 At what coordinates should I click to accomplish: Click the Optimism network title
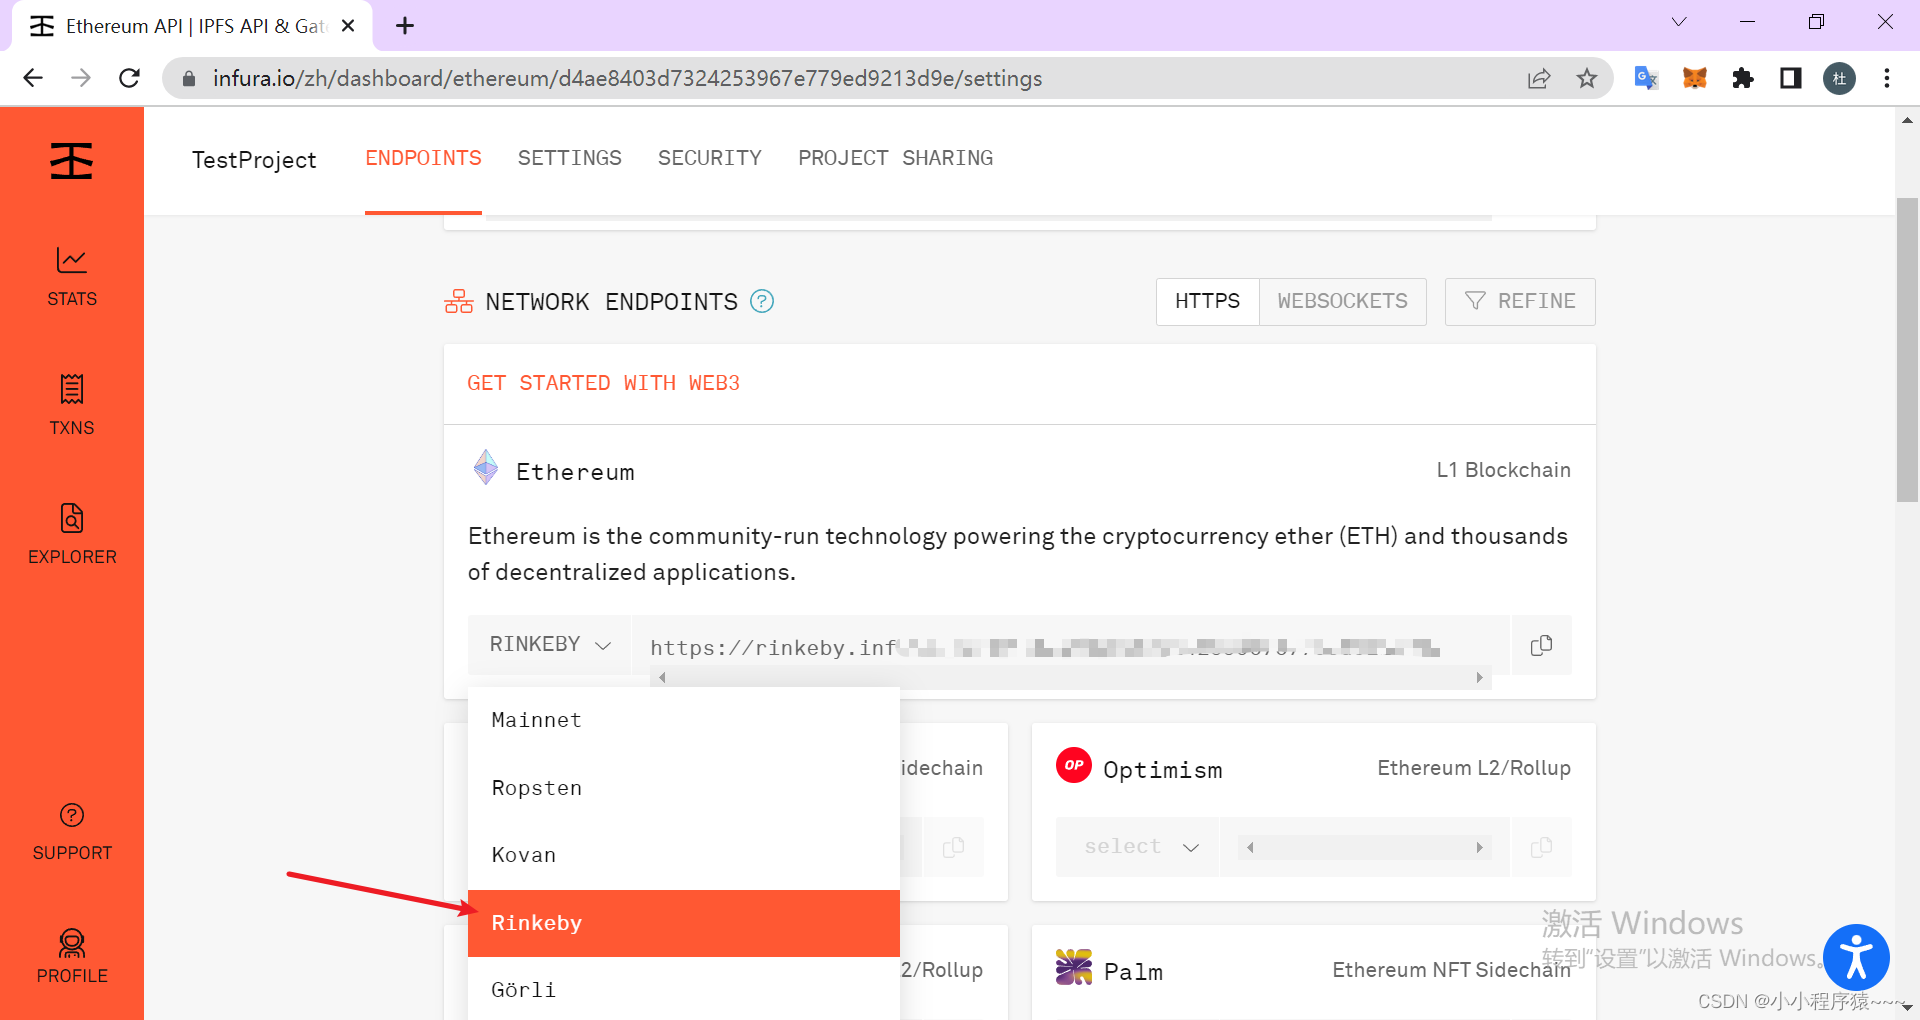point(1163,770)
